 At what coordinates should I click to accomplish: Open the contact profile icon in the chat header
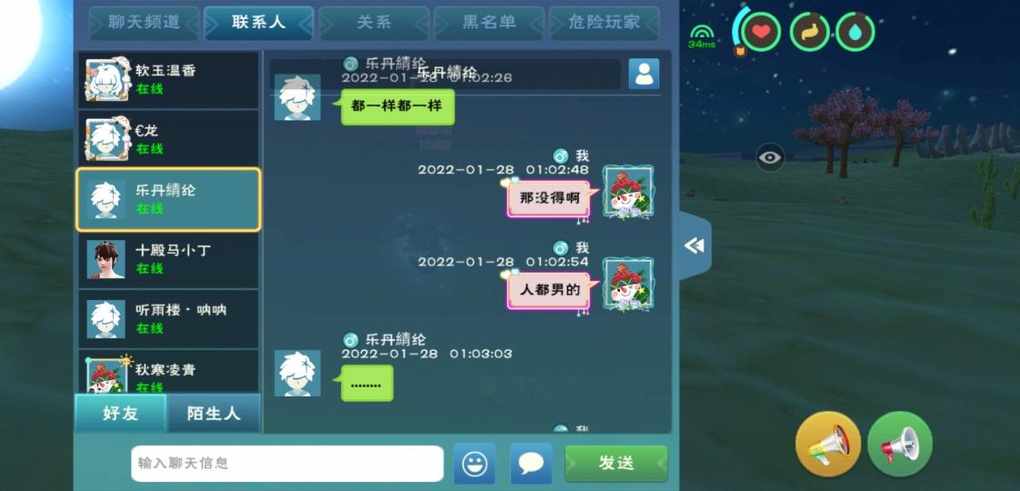coord(644,74)
